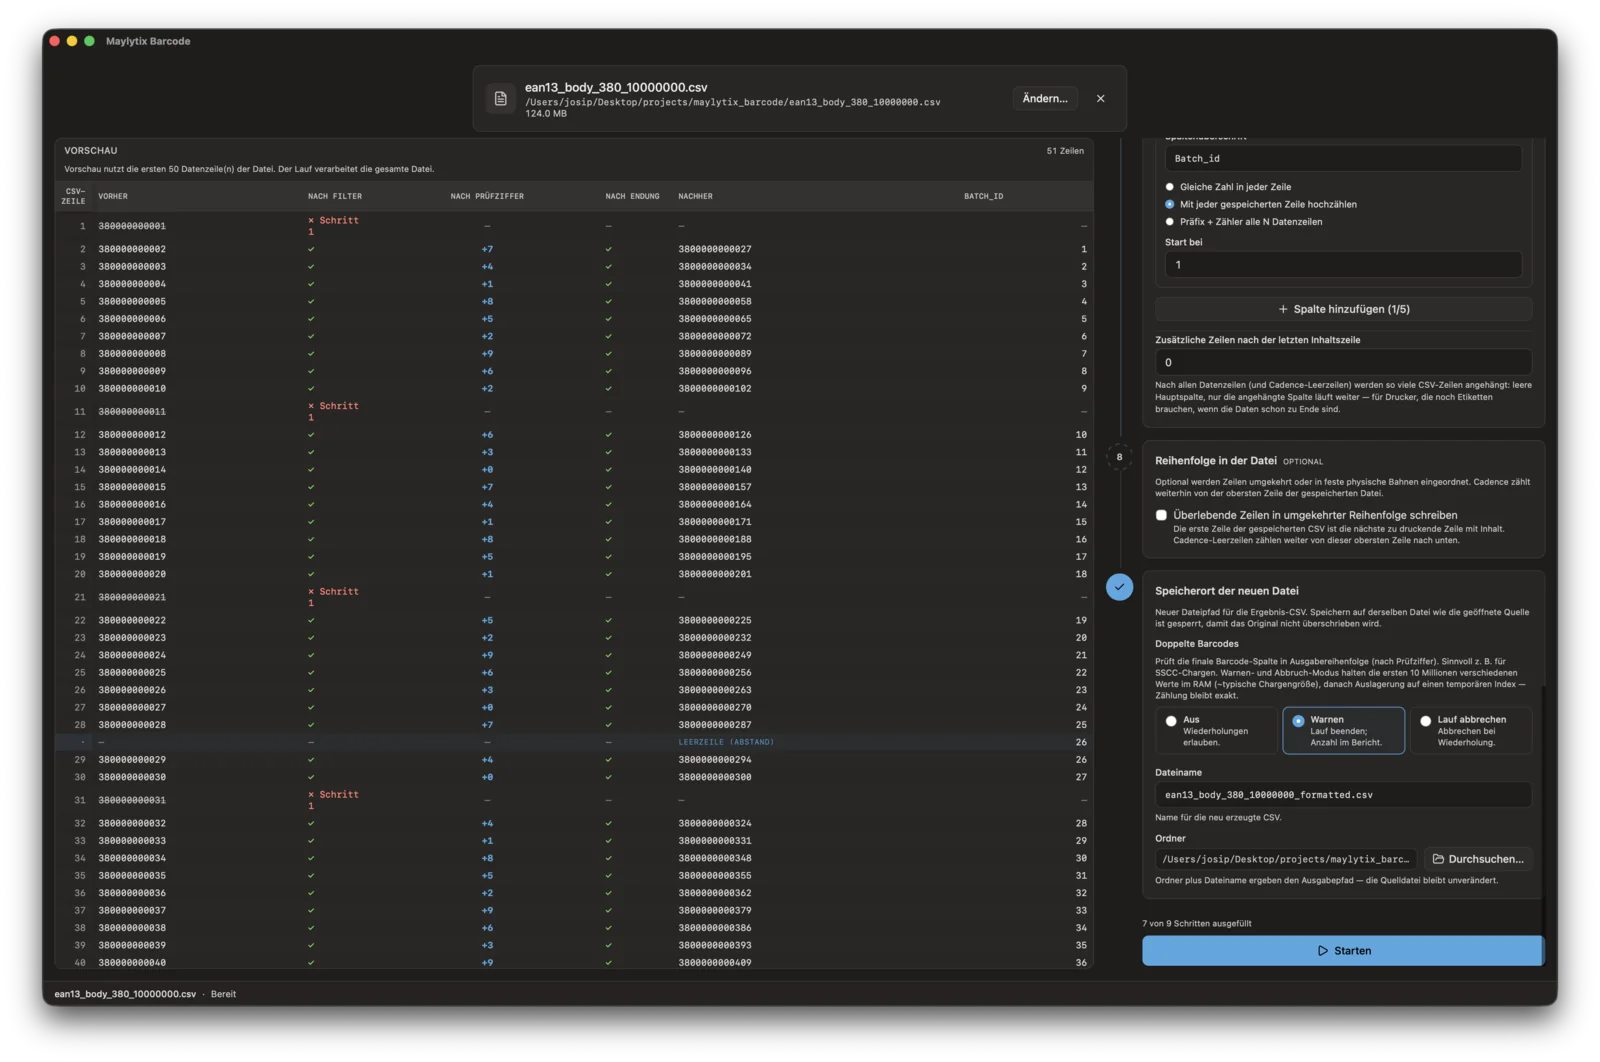Click the blue checkmark step indicator
Screen dimensions: 1600x1062
pyautogui.click(x=1119, y=587)
